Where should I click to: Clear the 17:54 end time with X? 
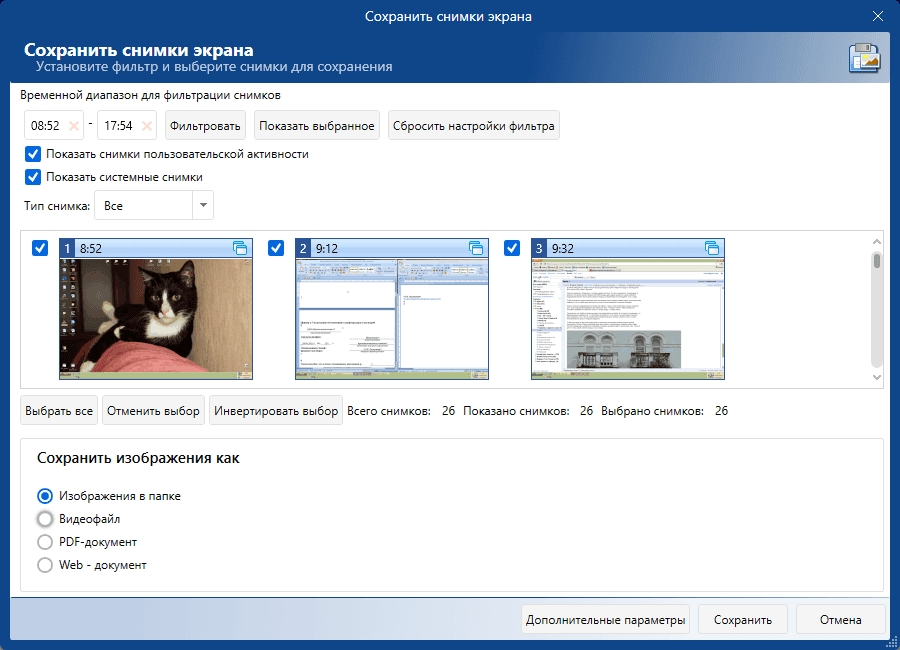[x=147, y=126]
